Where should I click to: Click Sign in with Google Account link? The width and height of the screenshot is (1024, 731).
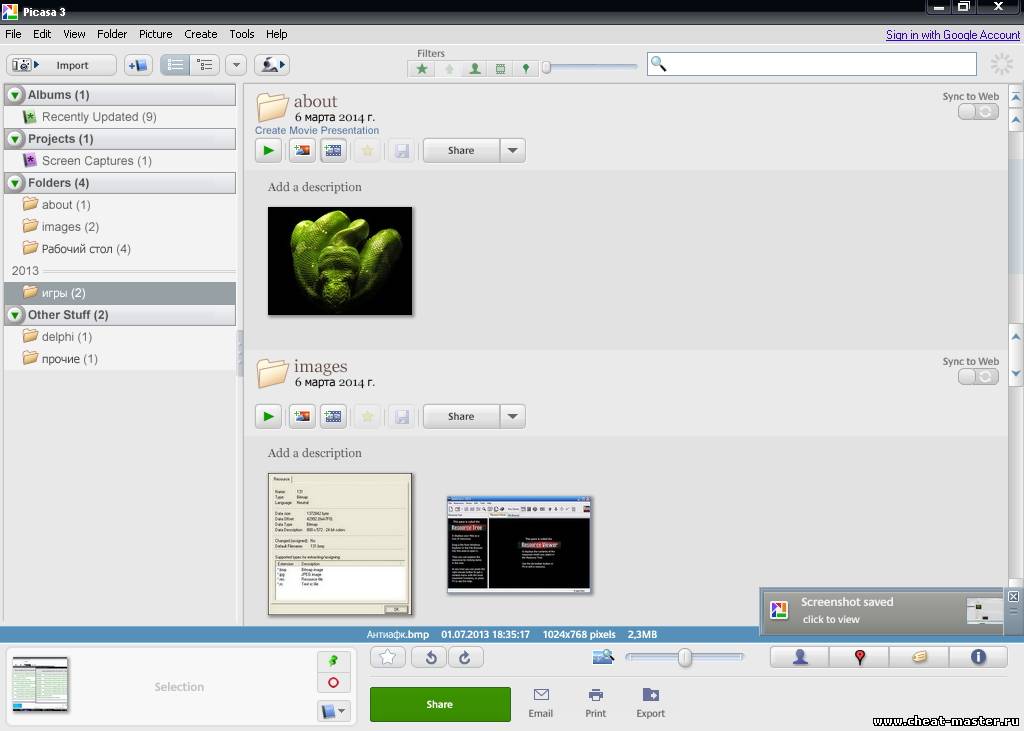coord(952,35)
